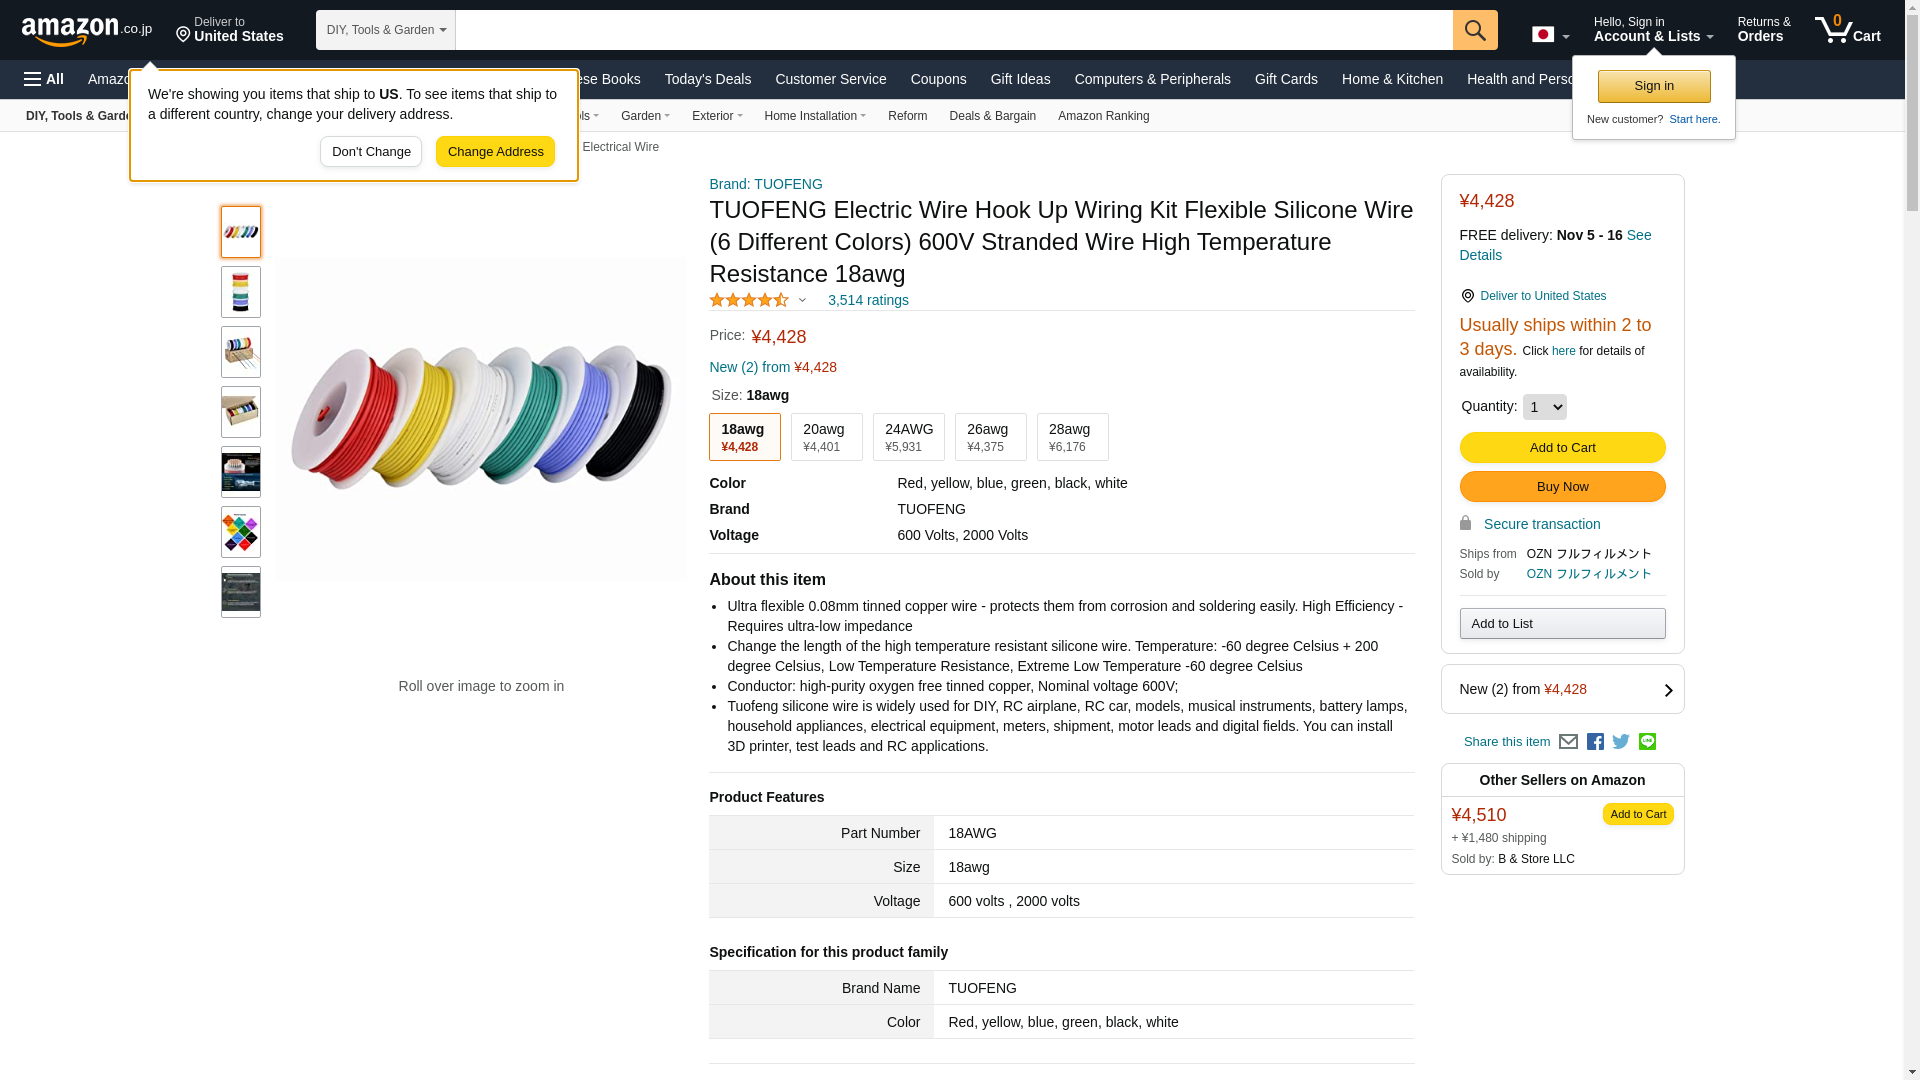Share this item on Facebook
This screenshot has width=1920, height=1080.
tap(1595, 742)
